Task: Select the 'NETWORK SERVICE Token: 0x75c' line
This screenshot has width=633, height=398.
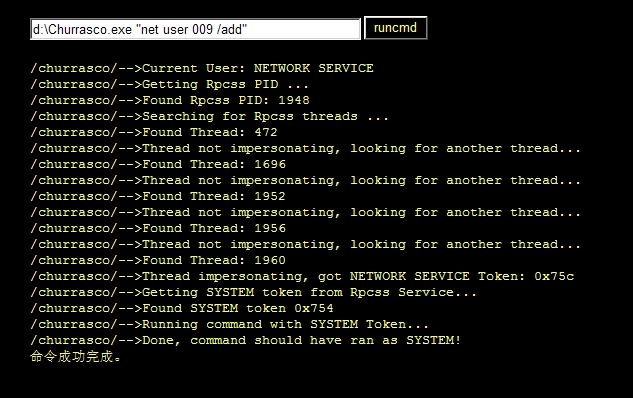Action: [x=302, y=277]
